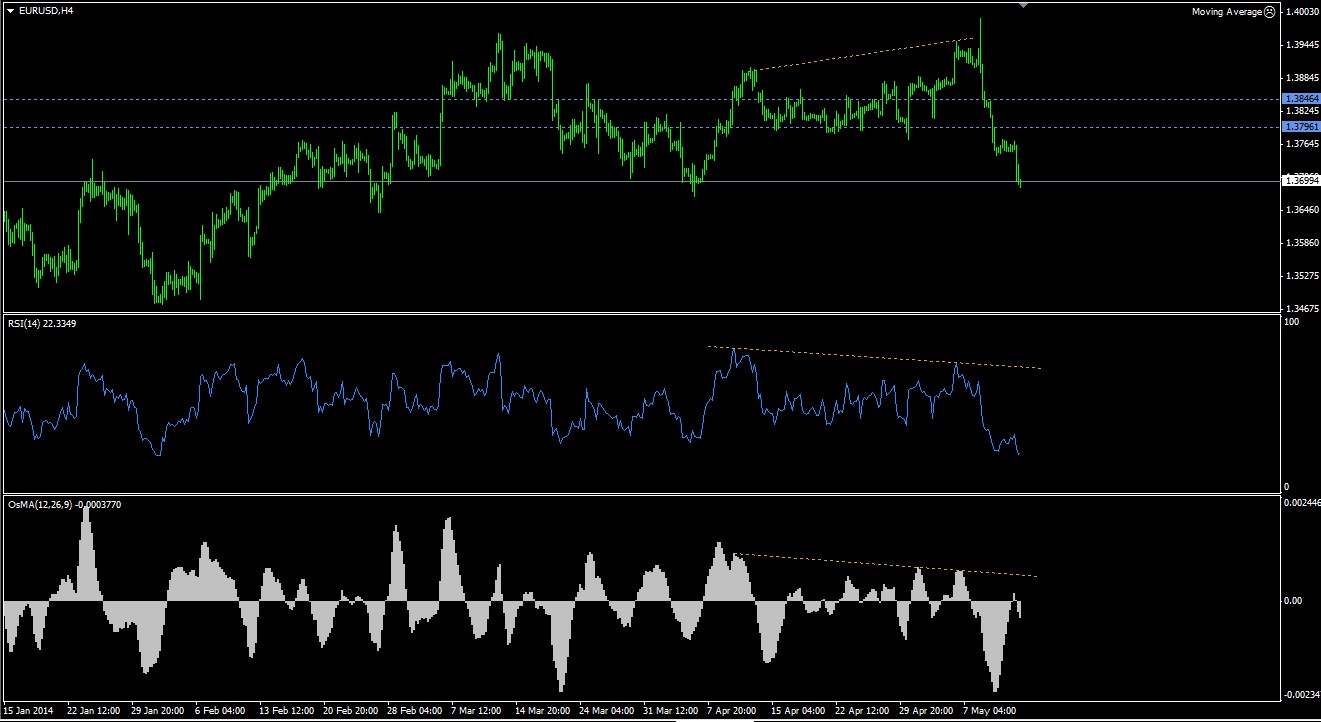
Task: Click the 13 Feb 12:00 time label
Action: pos(287,711)
